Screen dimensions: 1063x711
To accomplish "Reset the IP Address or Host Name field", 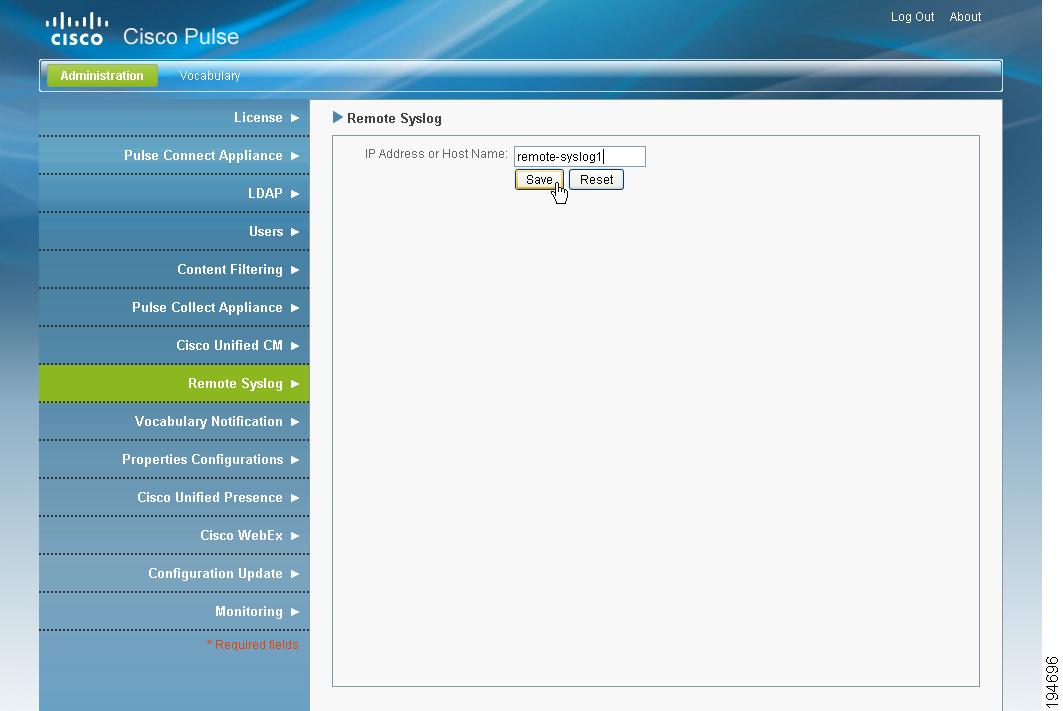I will [x=596, y=179].
